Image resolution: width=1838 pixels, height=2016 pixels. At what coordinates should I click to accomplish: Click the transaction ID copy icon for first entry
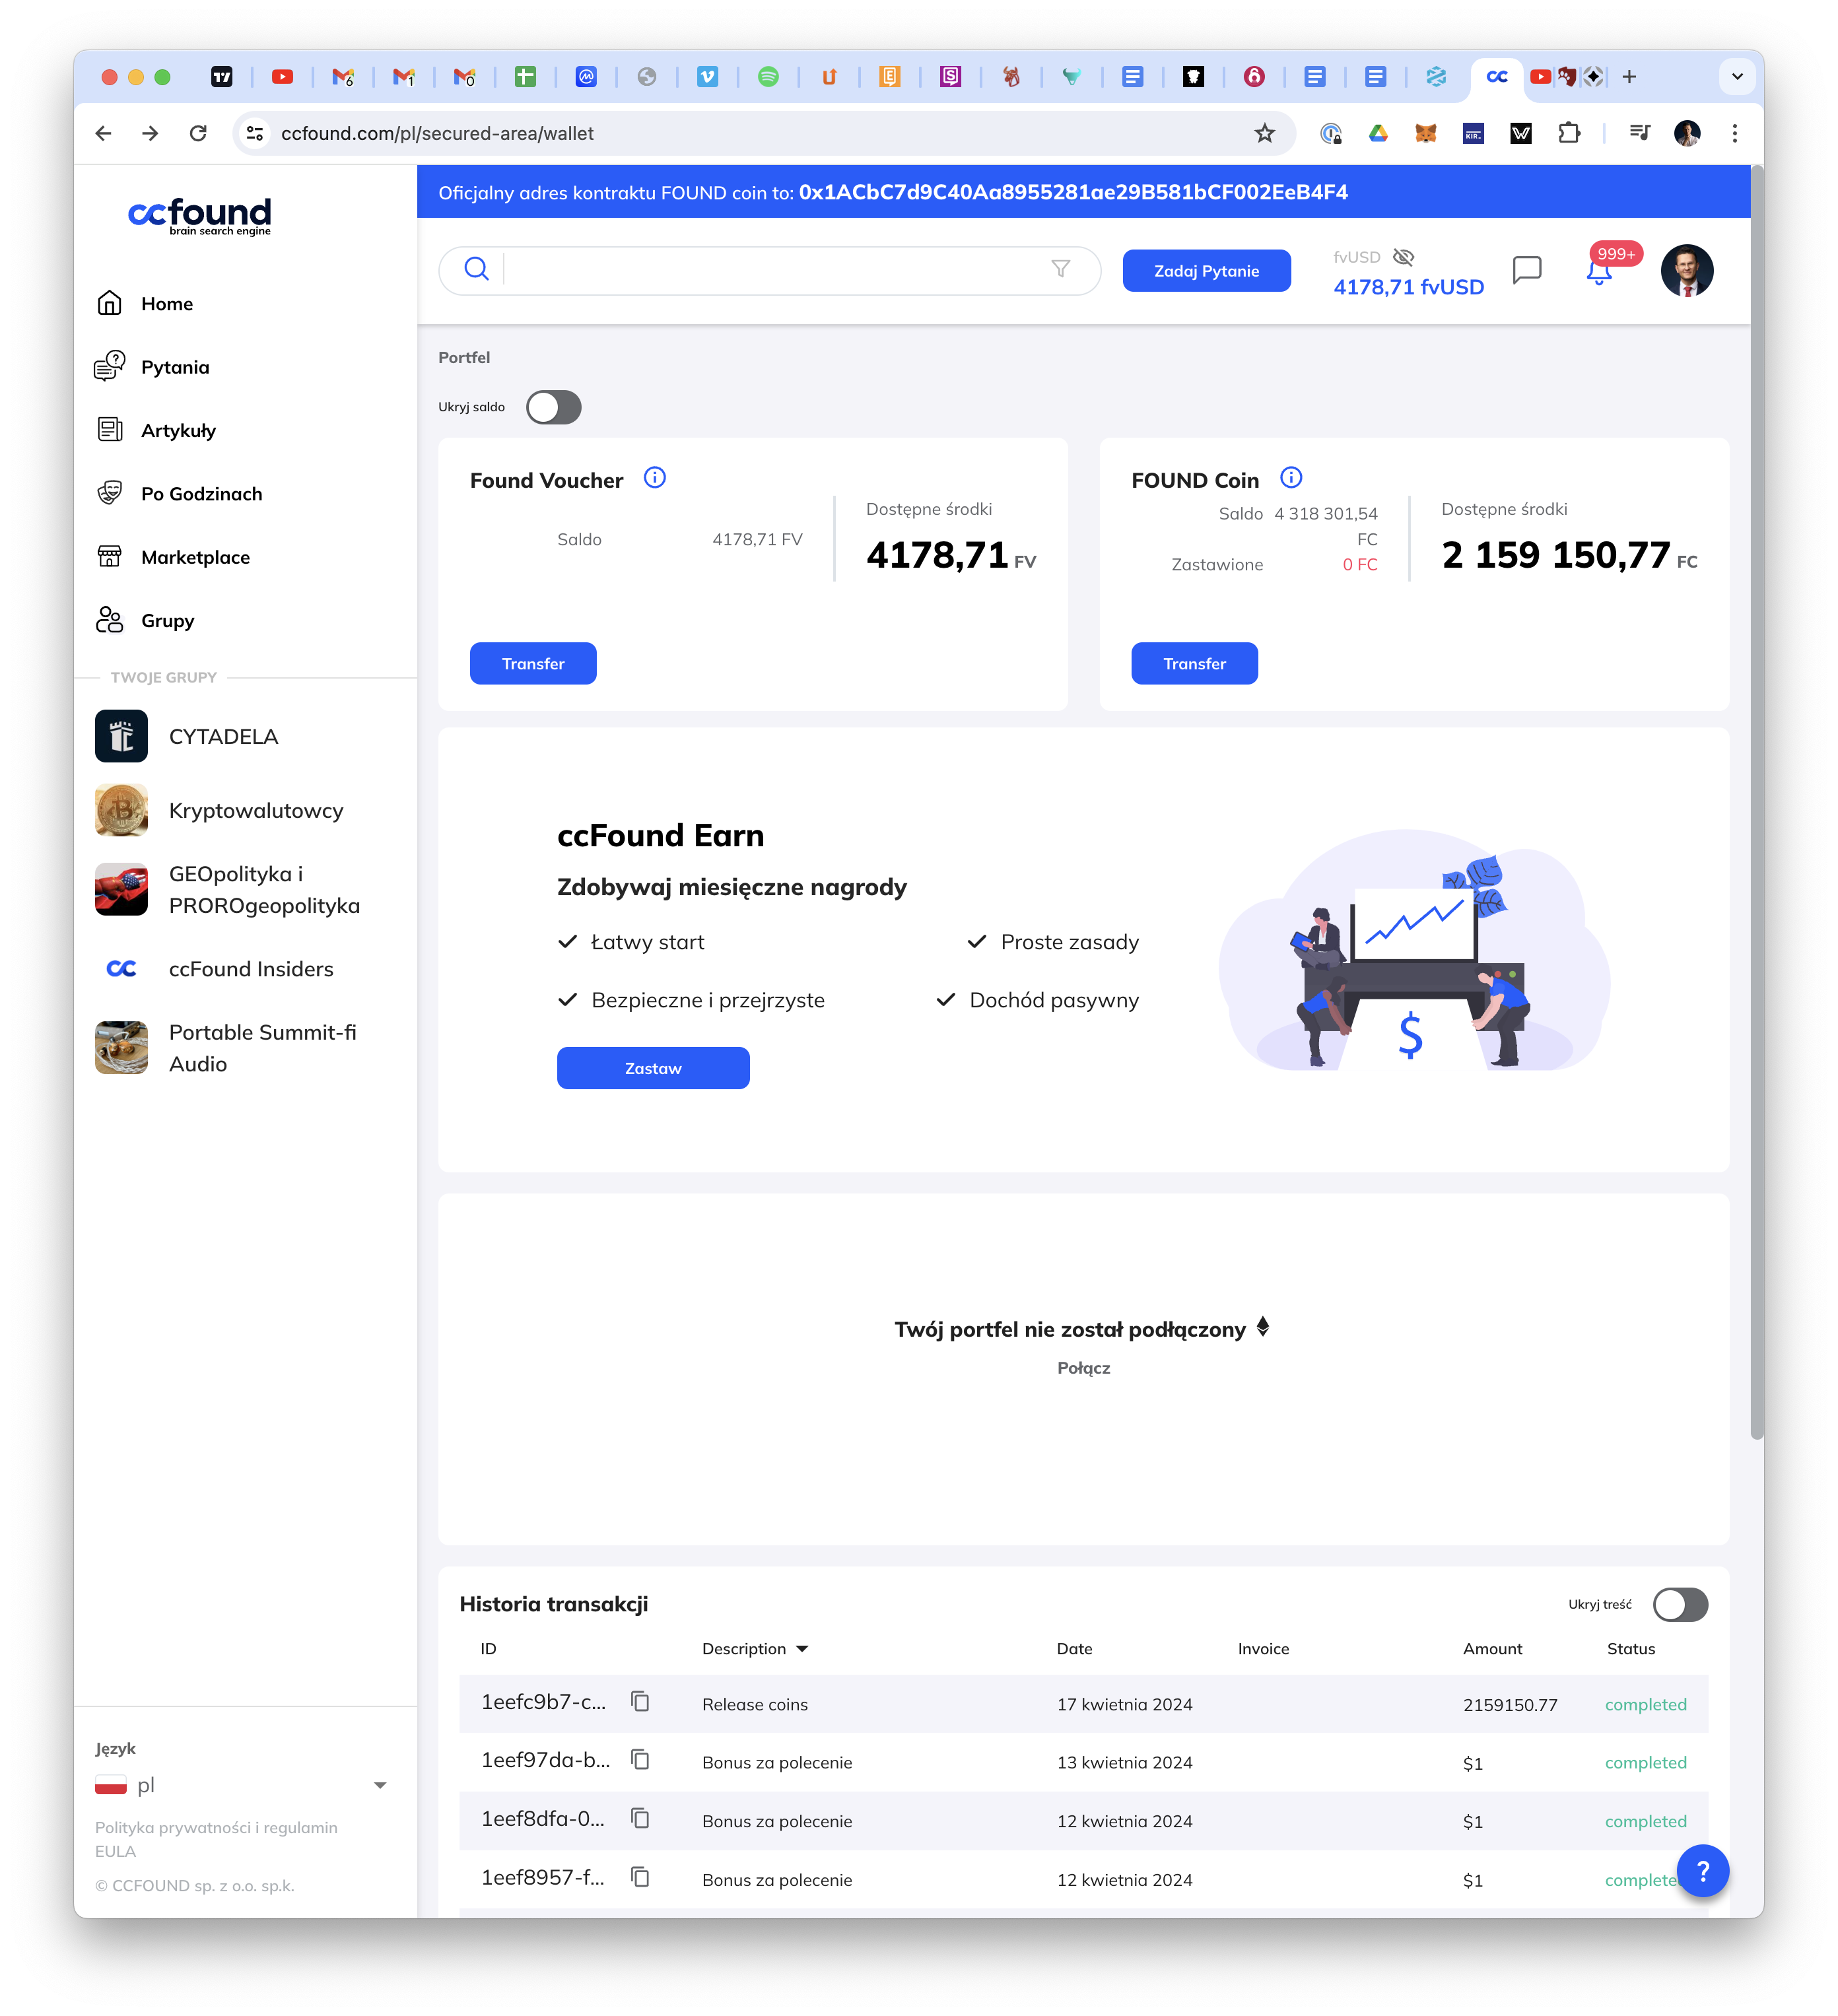[641, 1702]
